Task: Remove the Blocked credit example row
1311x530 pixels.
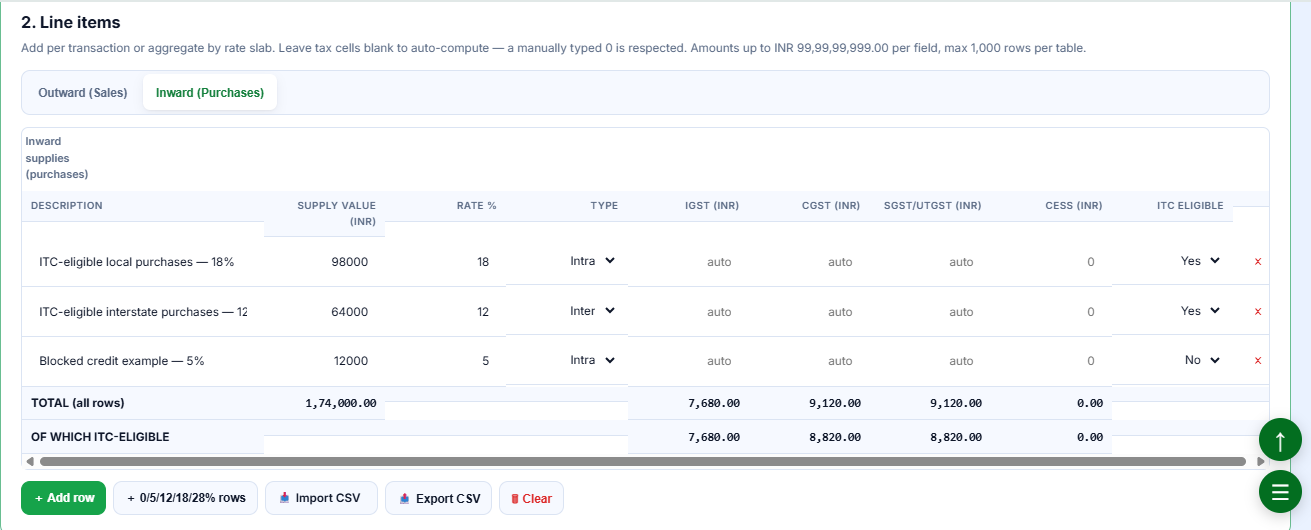Action: pos(1258,361)
